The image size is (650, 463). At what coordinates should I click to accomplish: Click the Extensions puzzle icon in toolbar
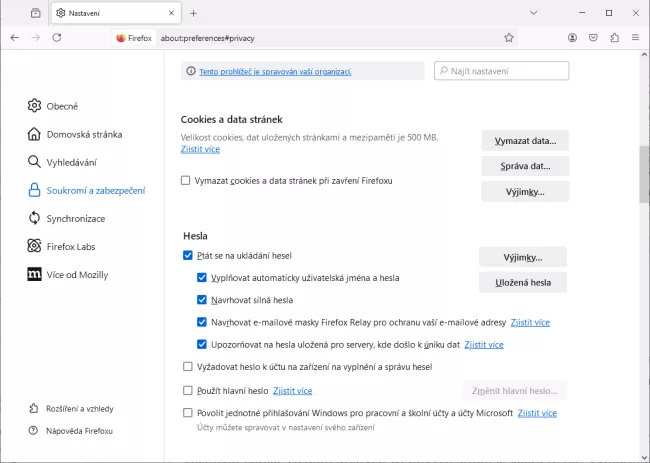(614, 37)
